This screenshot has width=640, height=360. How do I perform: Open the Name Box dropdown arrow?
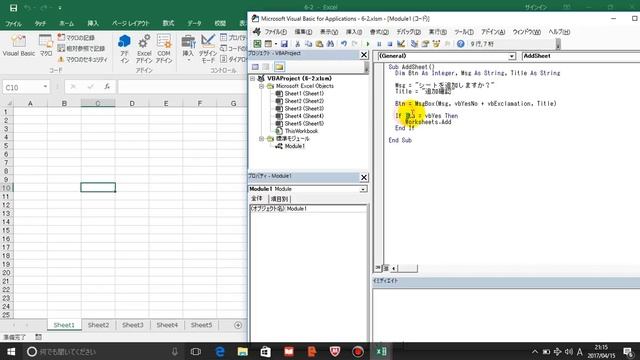45,87
